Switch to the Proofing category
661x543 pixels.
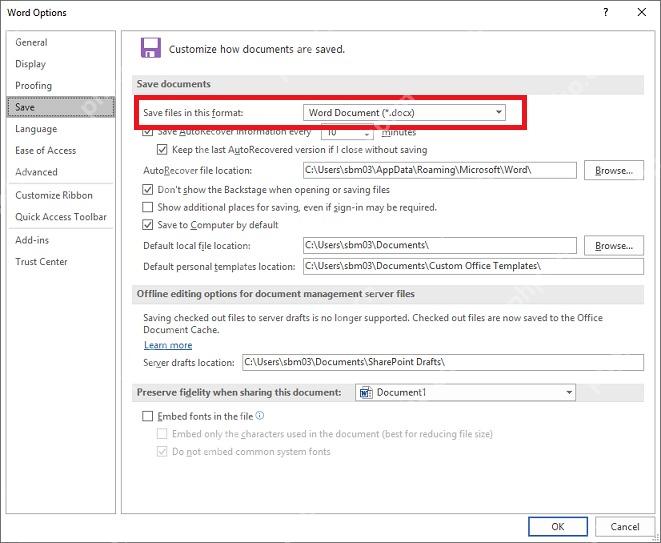(x=33, y=86)
